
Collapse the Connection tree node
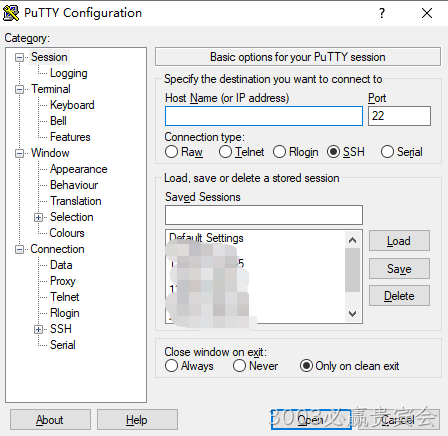pyautogui.click(x=20, y=249)
